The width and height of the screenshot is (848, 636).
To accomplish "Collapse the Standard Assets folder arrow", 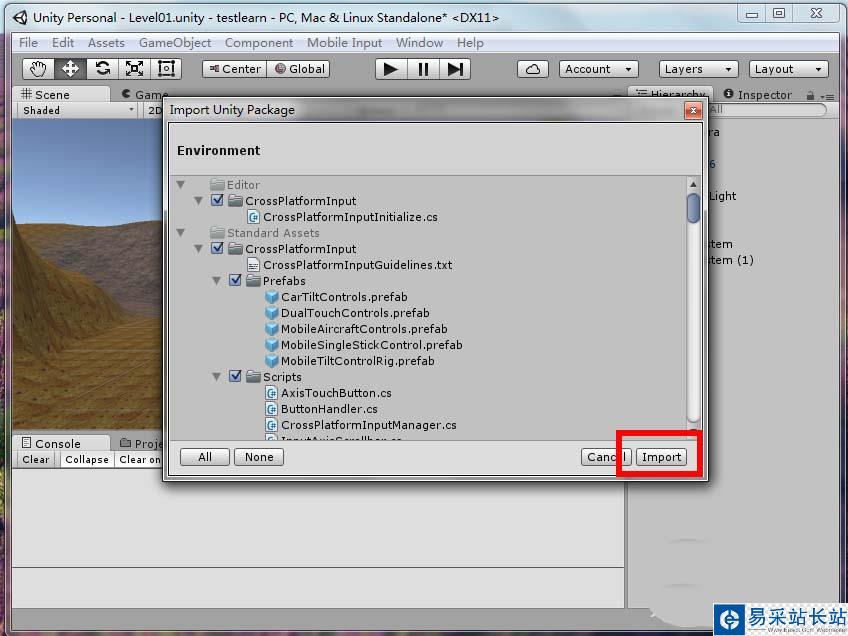I will coord(181,233).
